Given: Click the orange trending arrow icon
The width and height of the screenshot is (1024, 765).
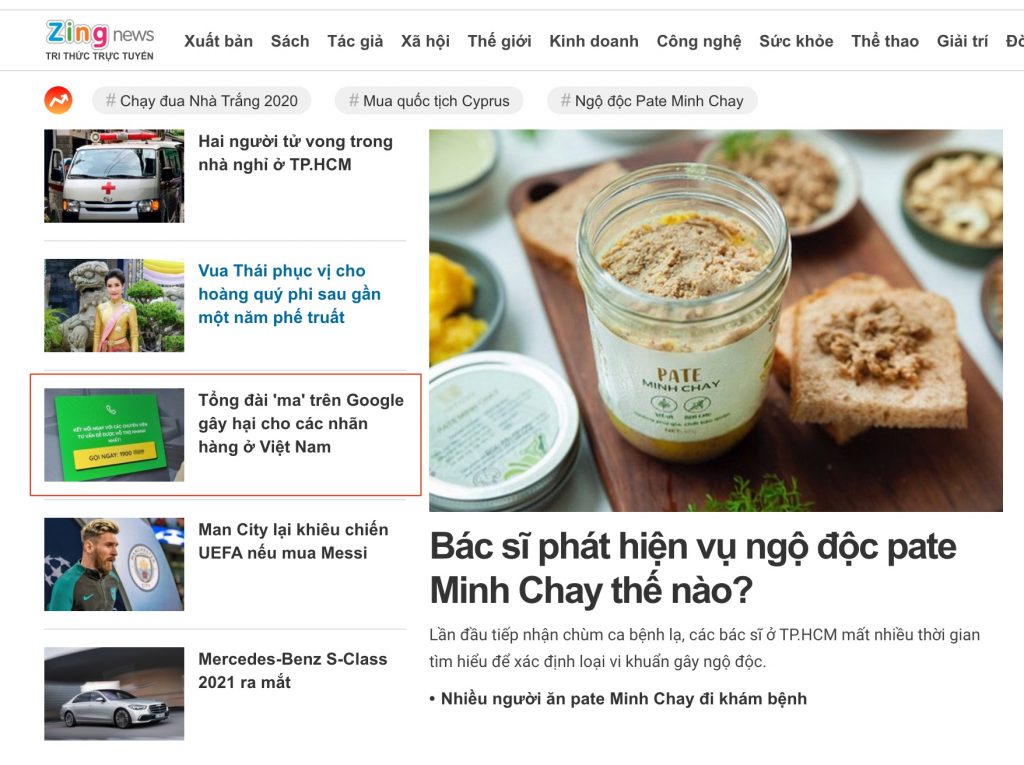Looking at the screenshot, I should pyautogui.click(x=58, y=101).
